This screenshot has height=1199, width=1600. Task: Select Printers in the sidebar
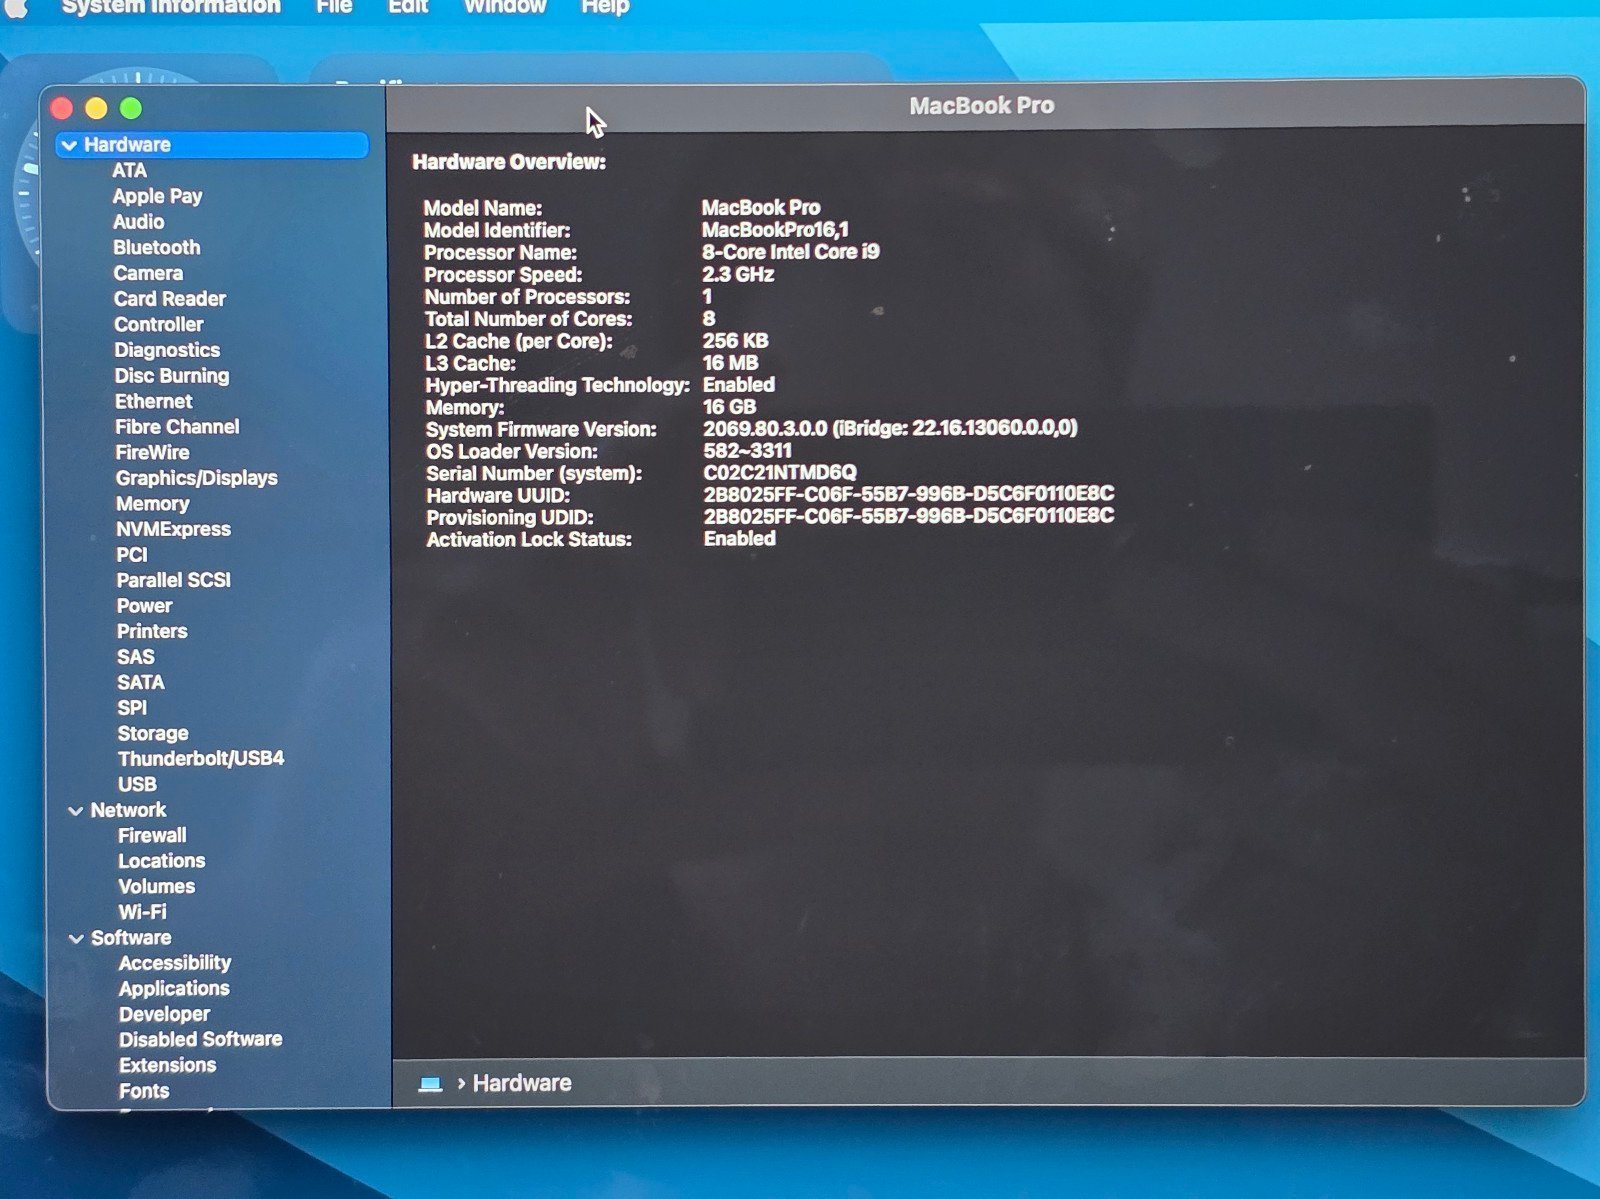152,632
